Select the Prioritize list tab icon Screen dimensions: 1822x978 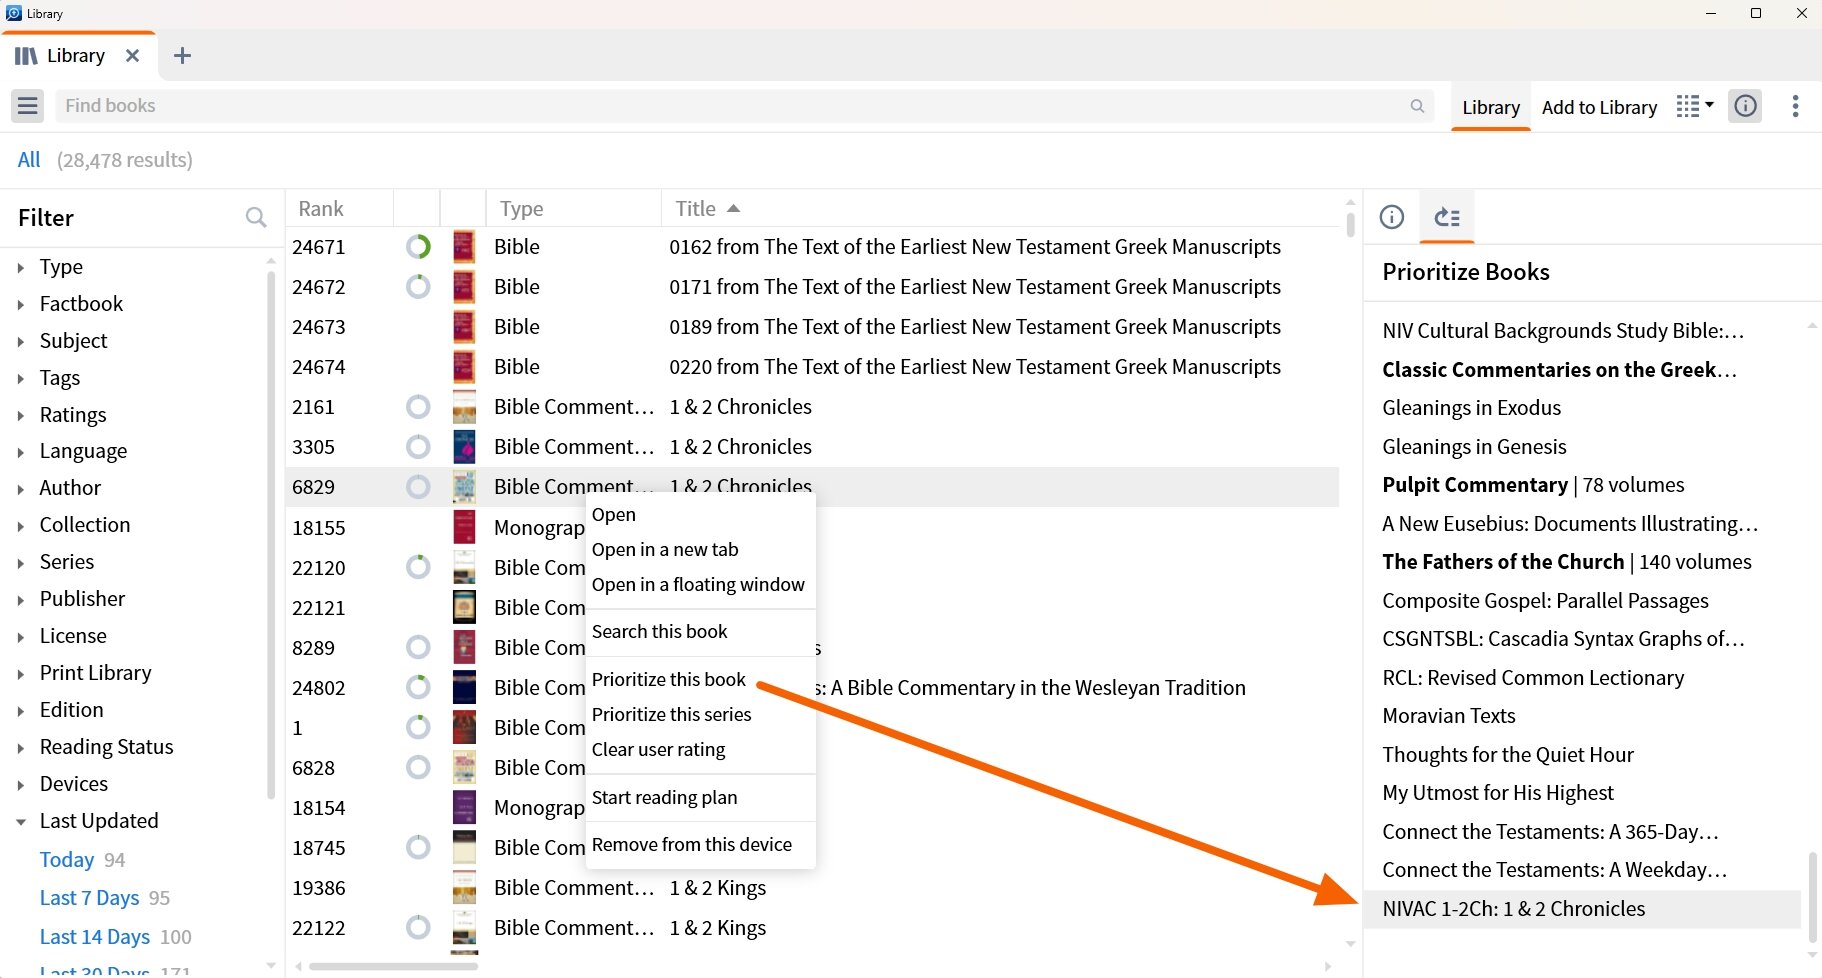[1447, 217]
